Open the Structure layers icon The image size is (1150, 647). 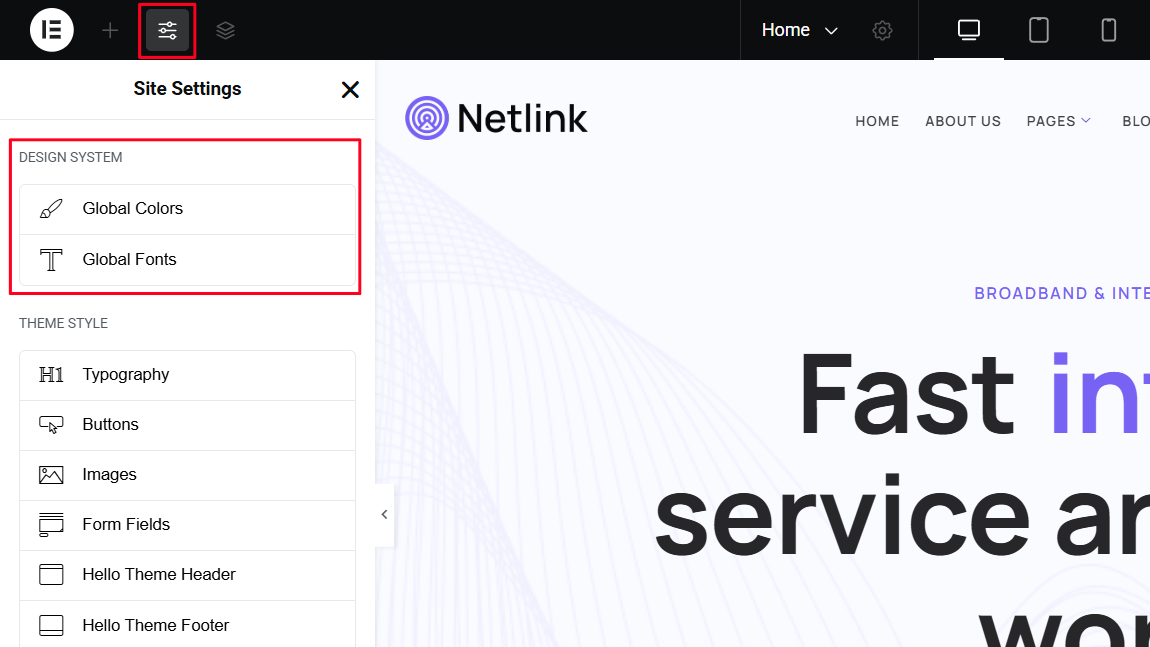[225, 30]
